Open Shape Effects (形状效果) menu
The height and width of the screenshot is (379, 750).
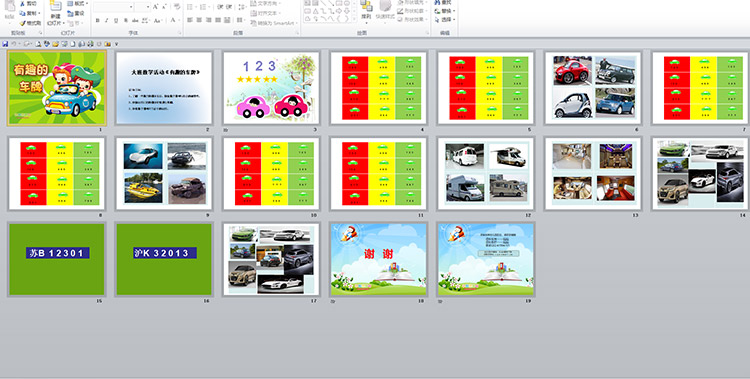[x=413, y=20]
